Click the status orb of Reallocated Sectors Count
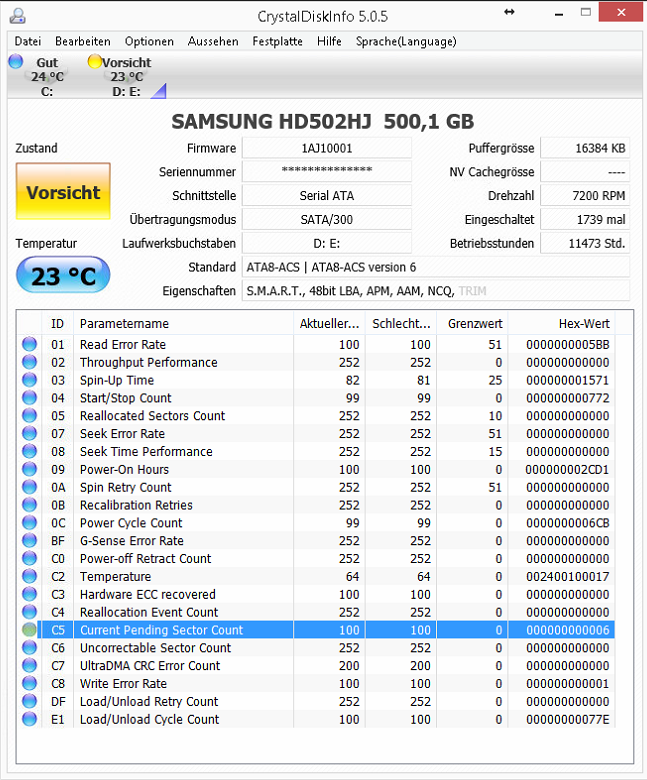Viewport: 647px width, 780px height. [x=29, y=415]
